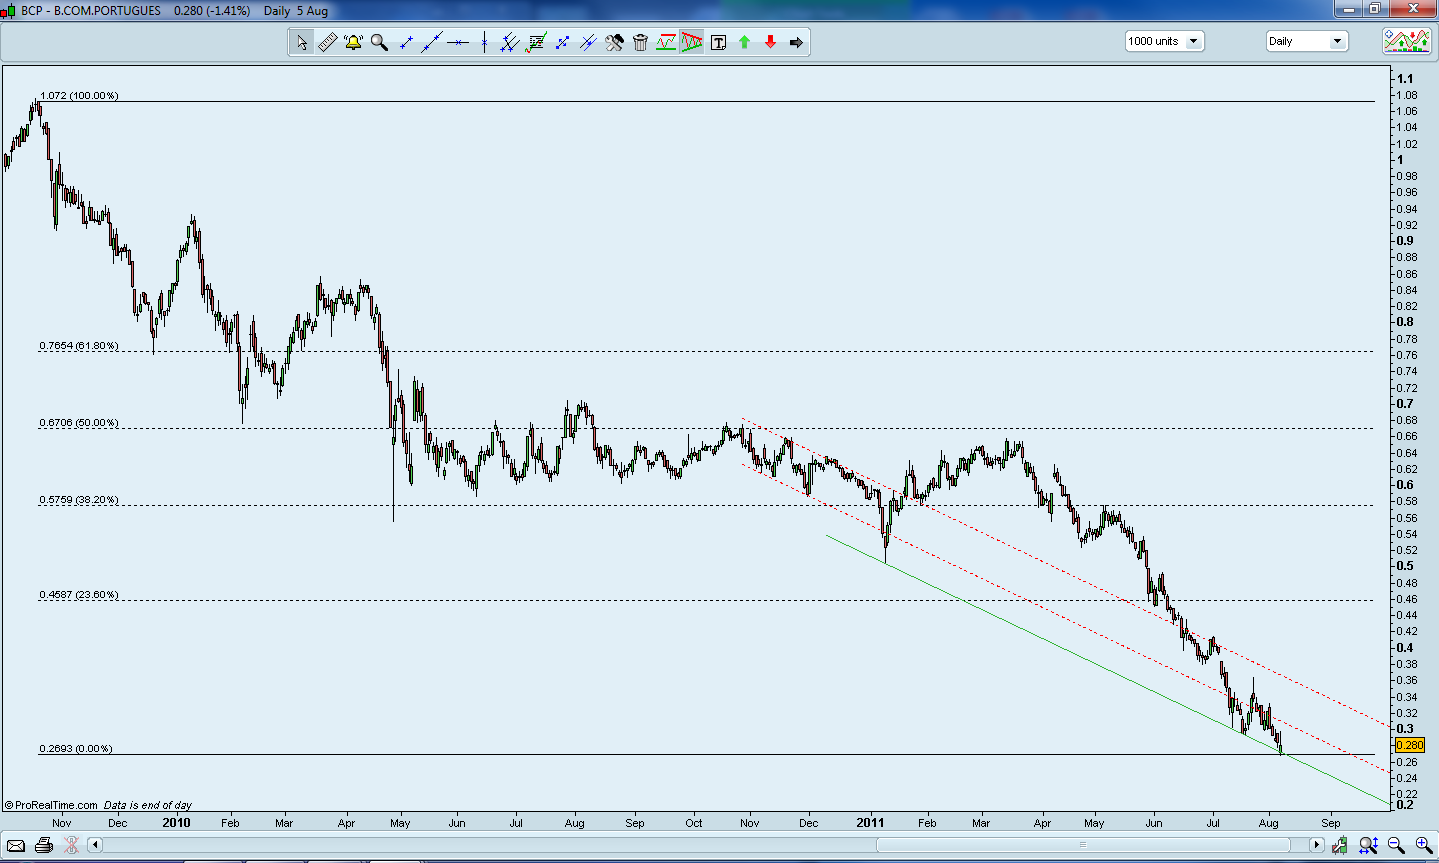Click the scrollbar left arrow
This screenshot has height=863, width=1439.
95,845
